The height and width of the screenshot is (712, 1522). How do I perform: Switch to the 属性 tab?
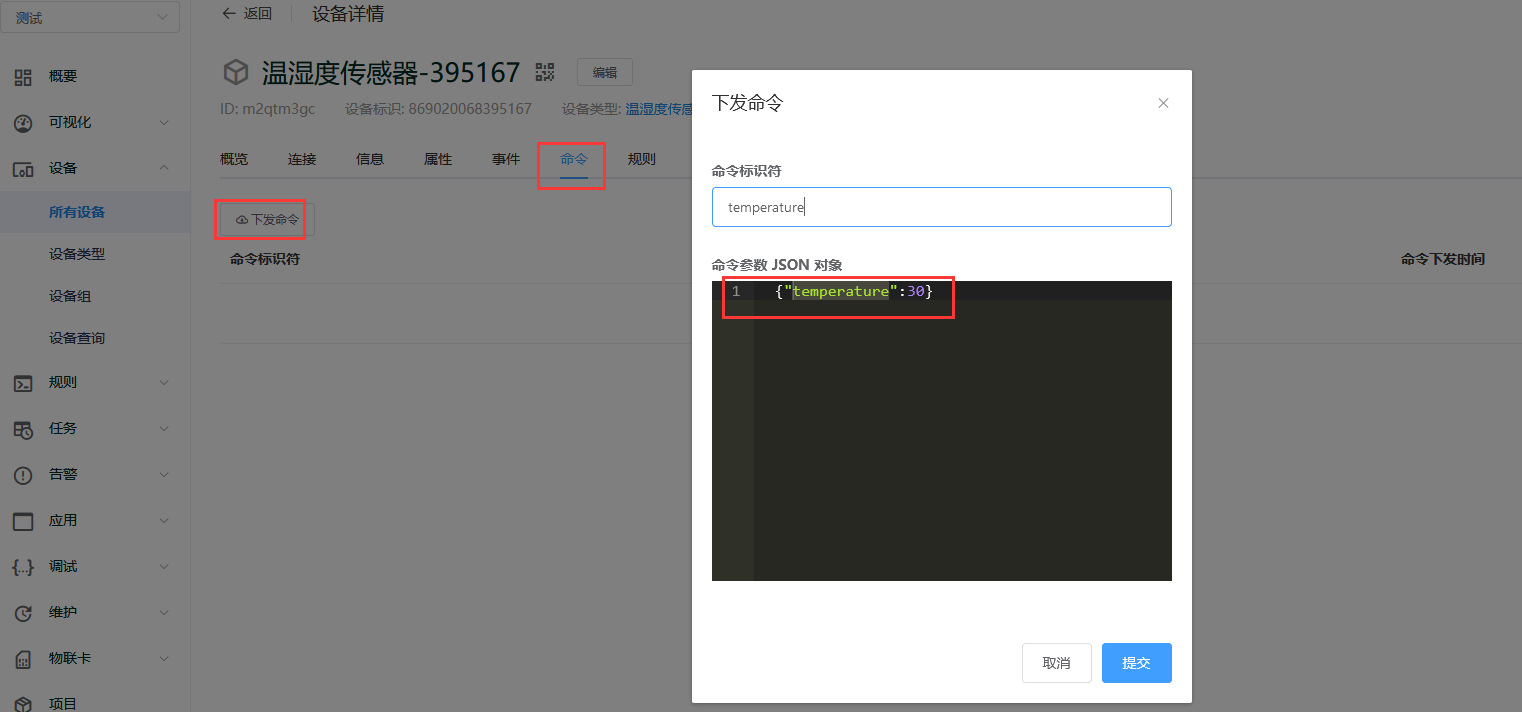click(x=438, y=159)
